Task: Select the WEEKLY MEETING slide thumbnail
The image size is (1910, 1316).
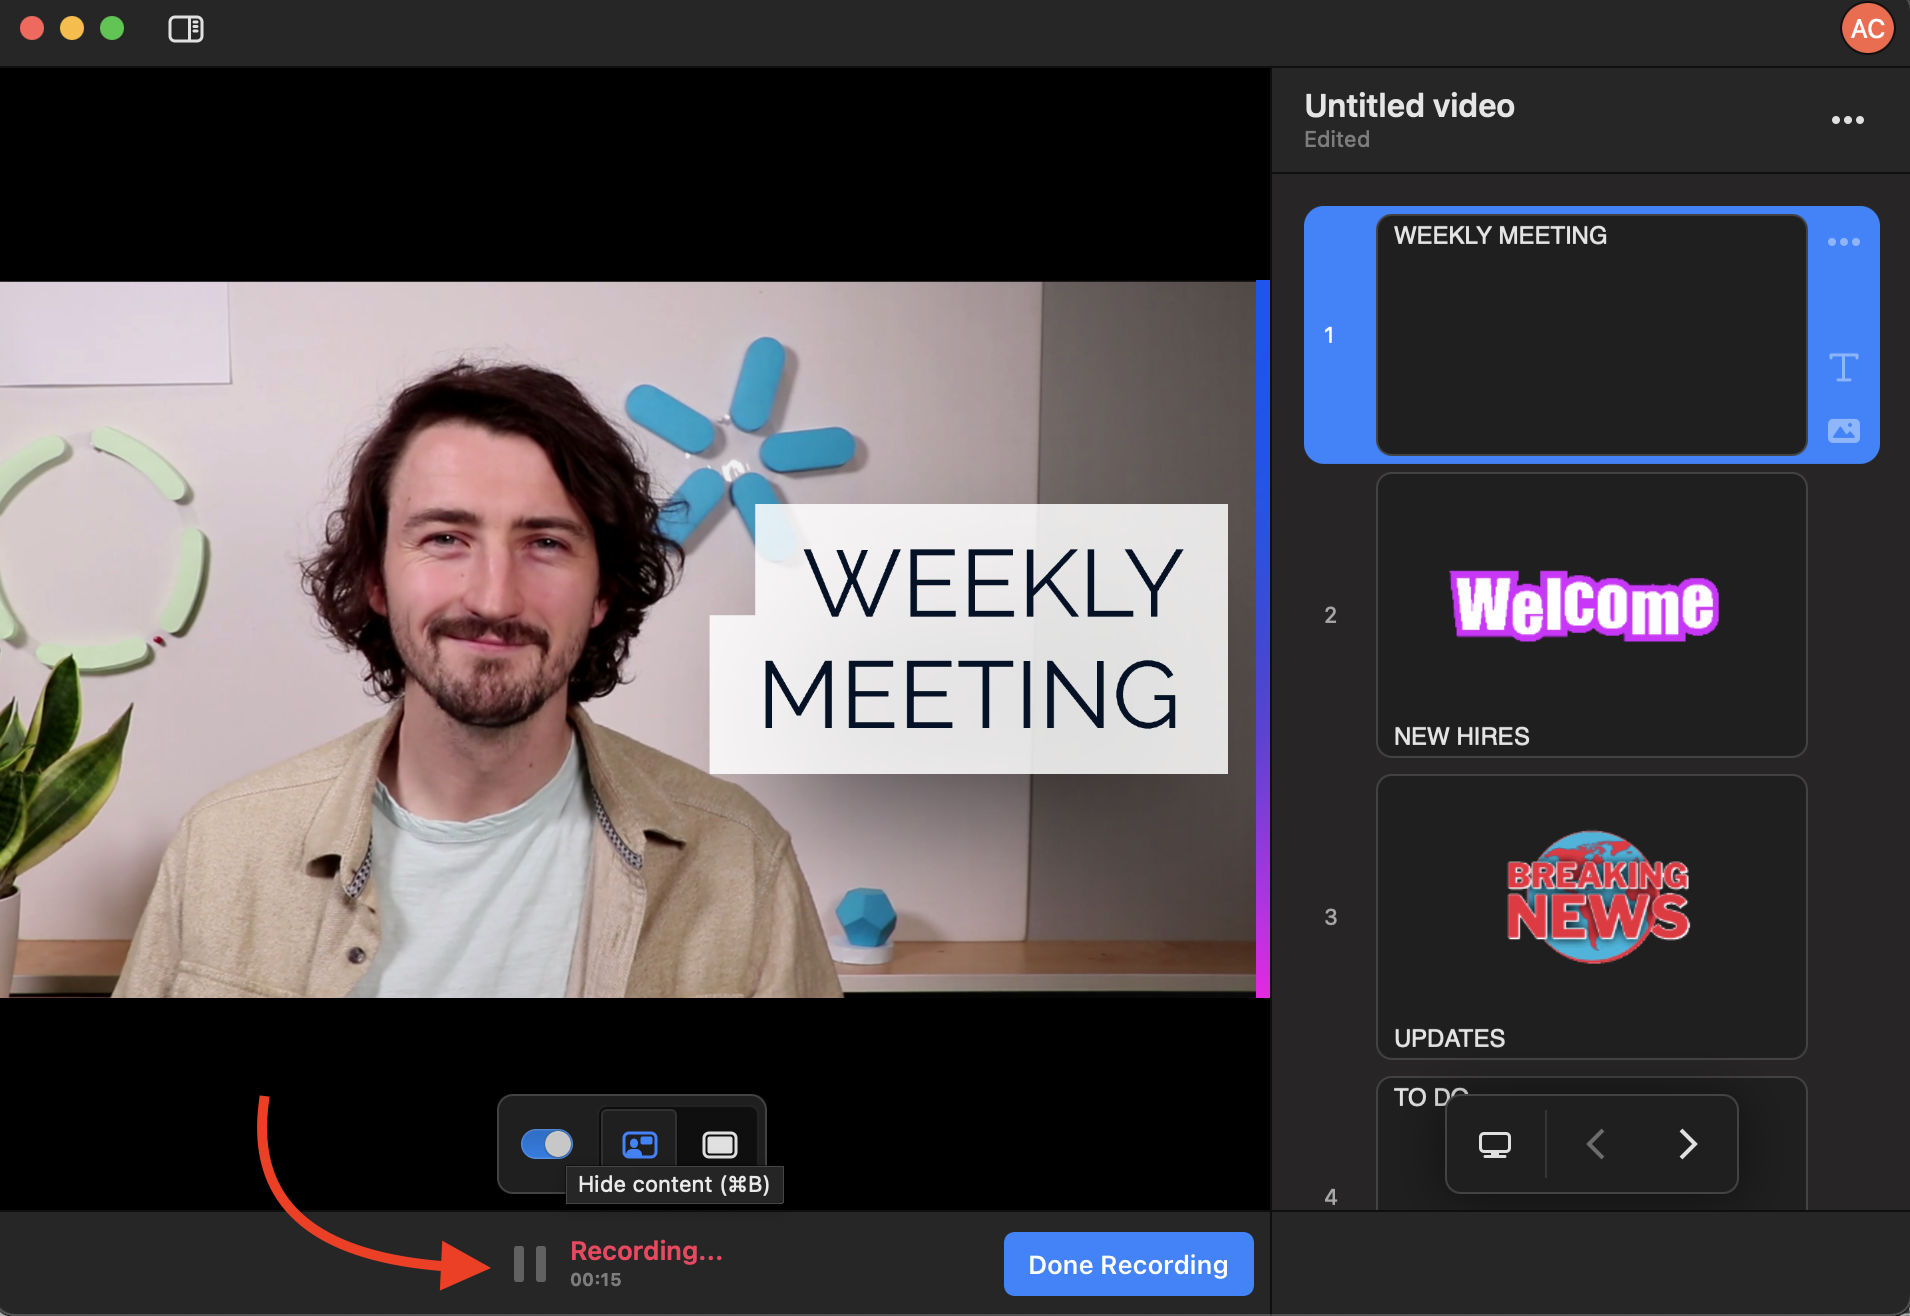Action: (1590, 335)
